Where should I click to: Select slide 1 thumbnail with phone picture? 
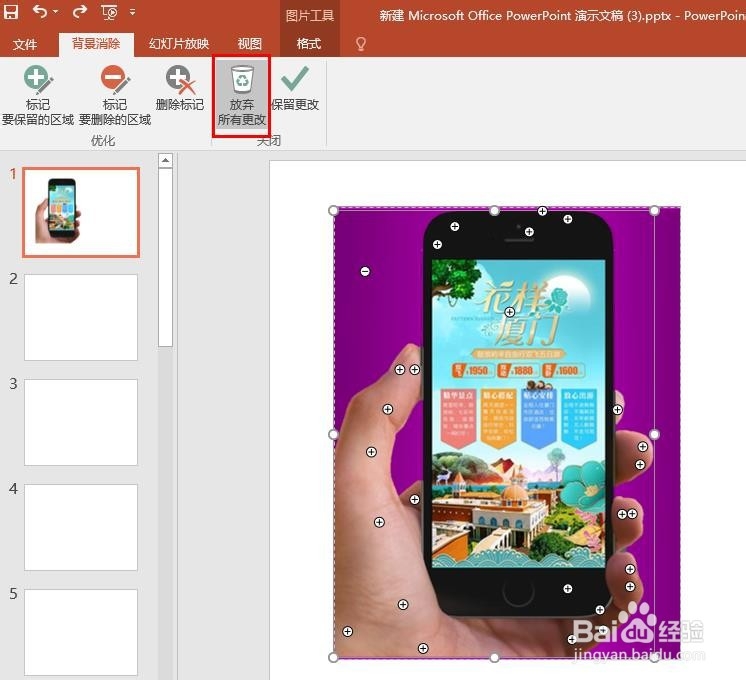(x=81, y=212)
